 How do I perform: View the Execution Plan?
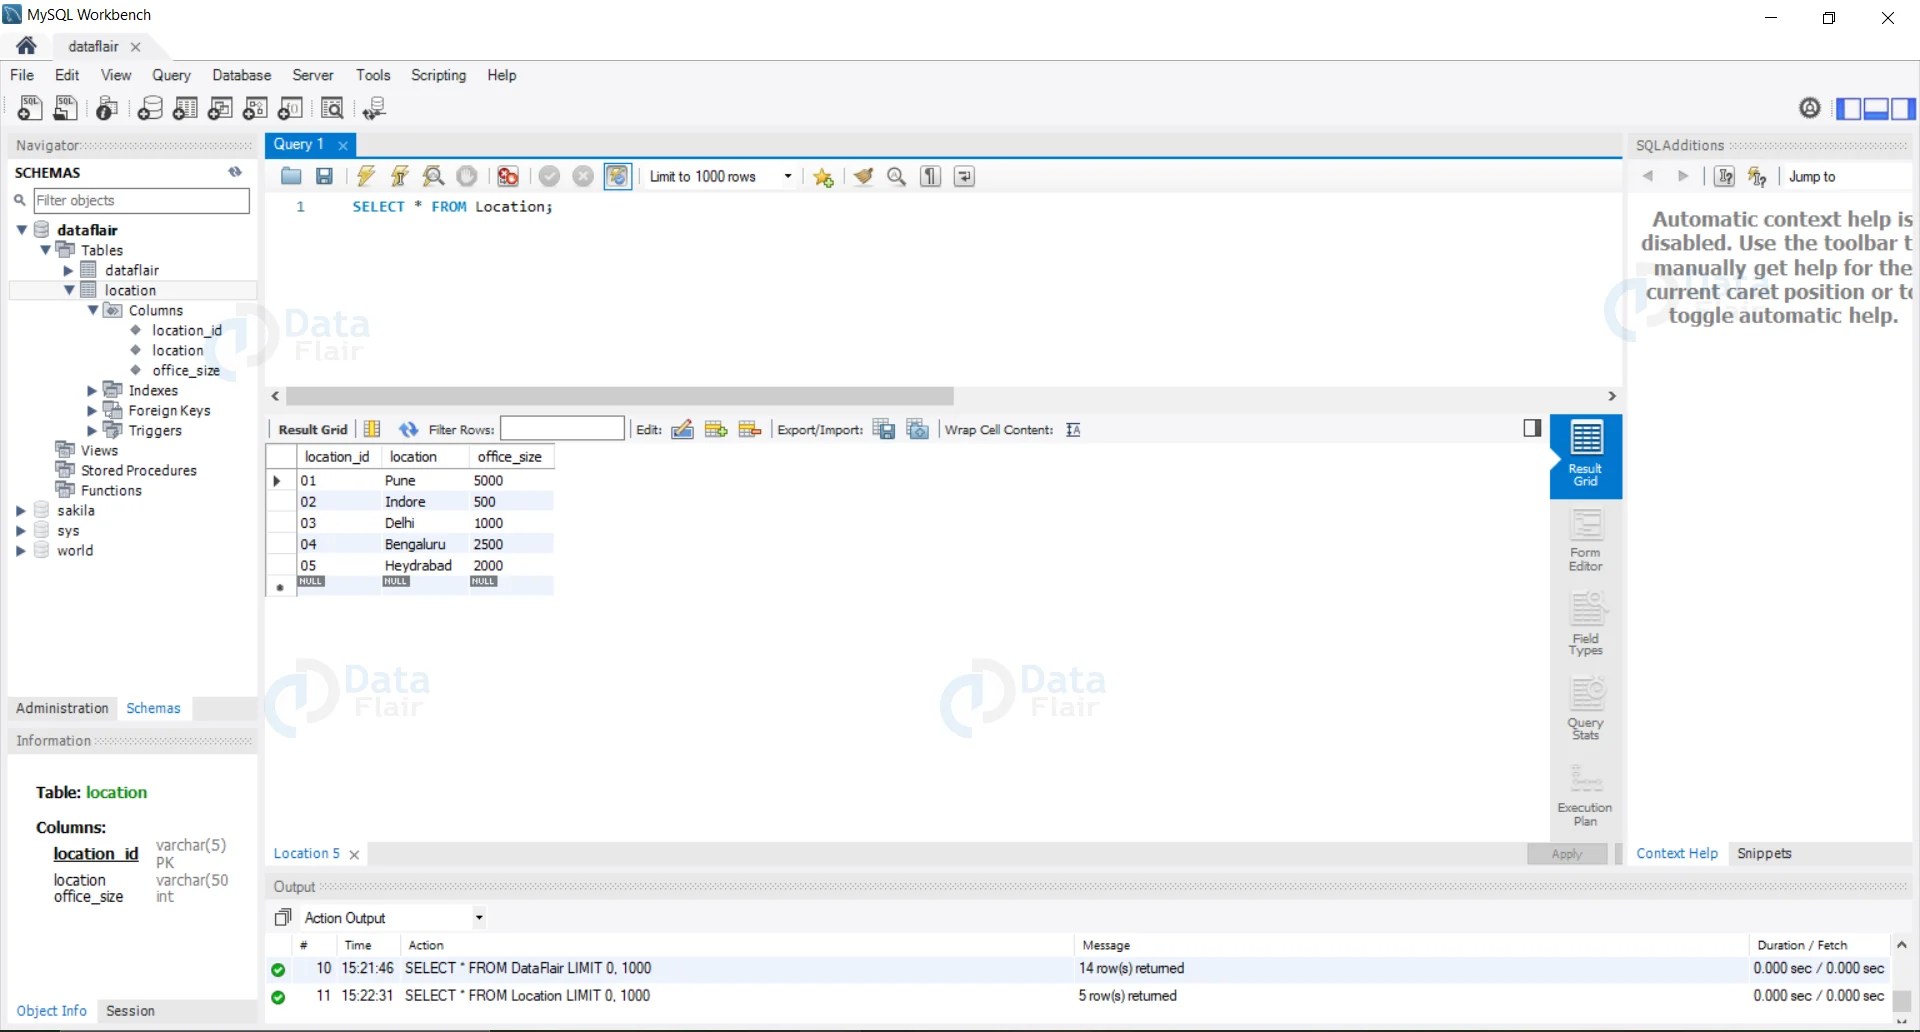1586,795
